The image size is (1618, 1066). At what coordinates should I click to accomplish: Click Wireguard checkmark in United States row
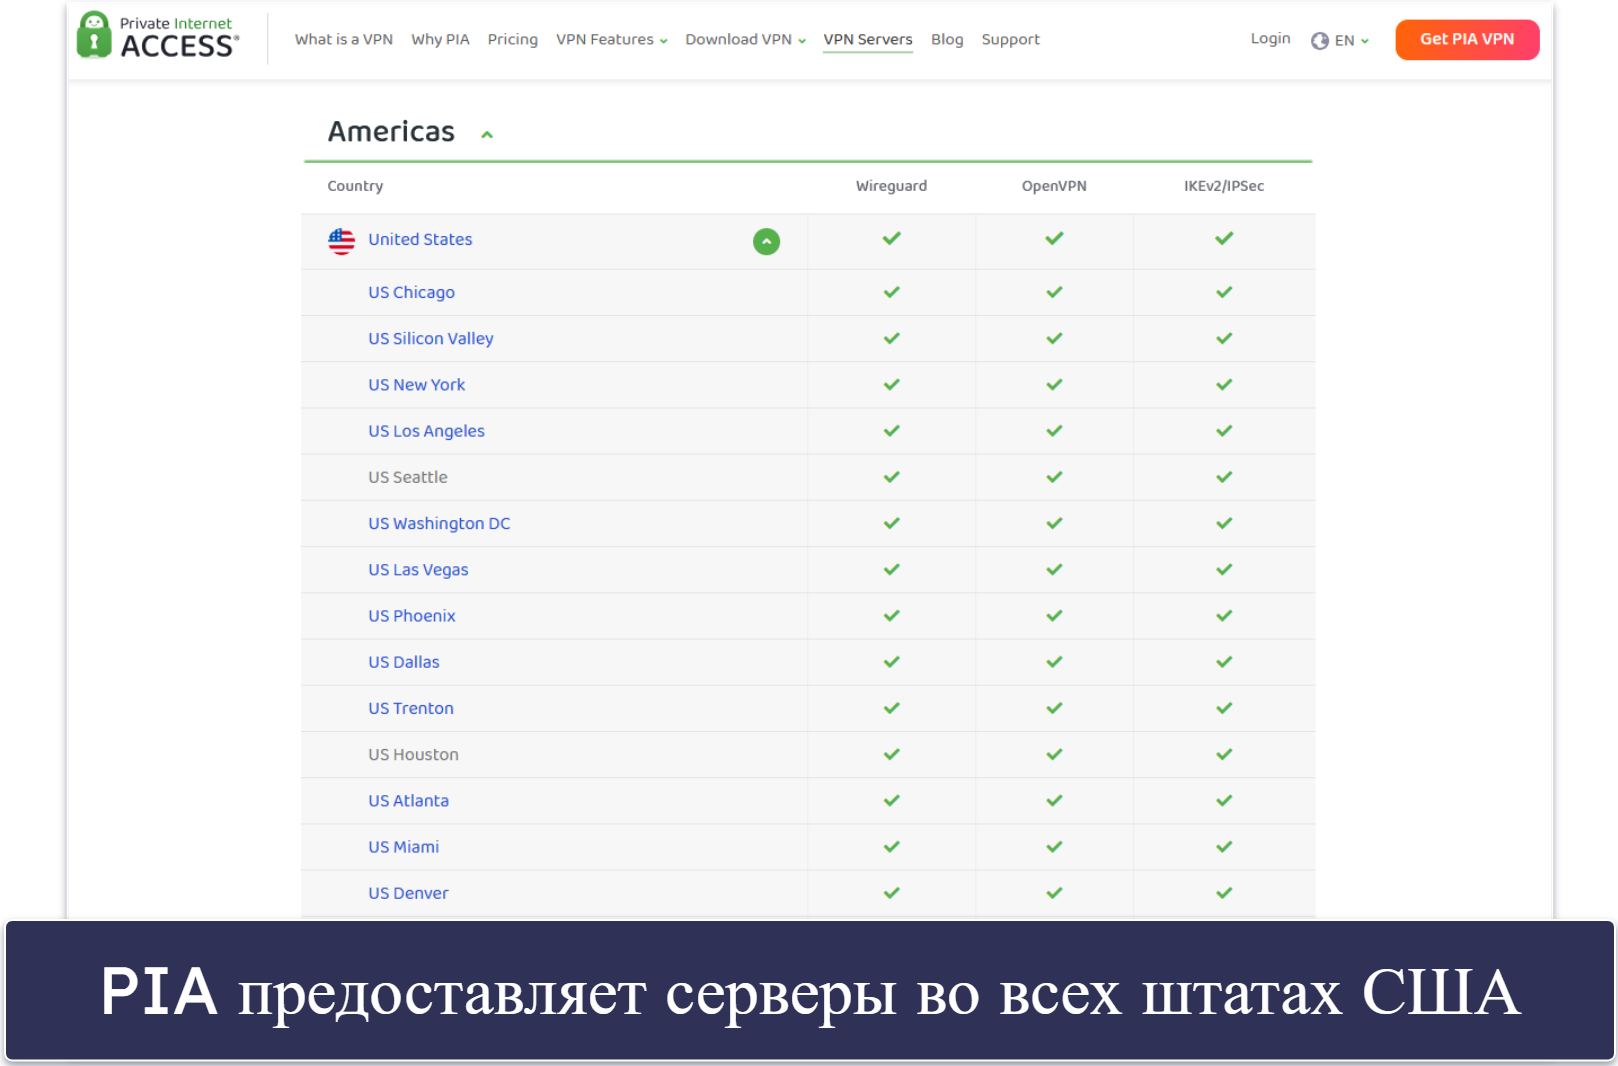coord(891,238)
